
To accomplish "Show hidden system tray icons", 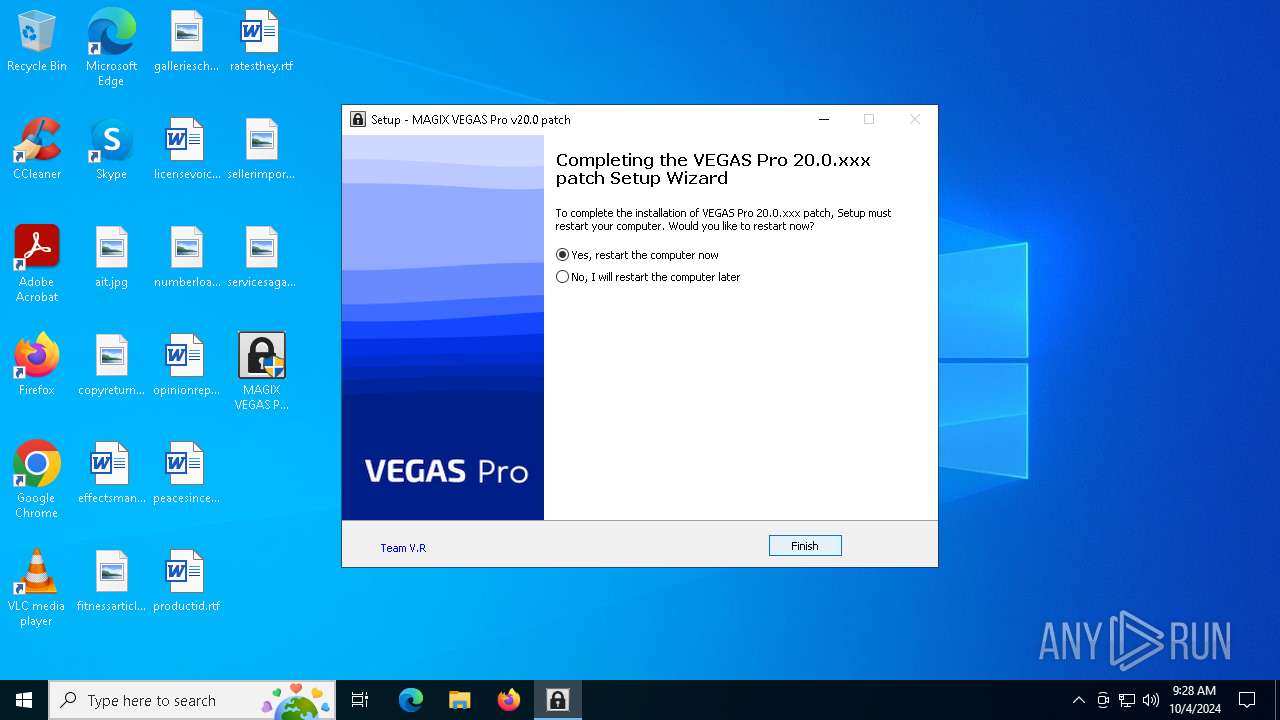I will 1078,700.
